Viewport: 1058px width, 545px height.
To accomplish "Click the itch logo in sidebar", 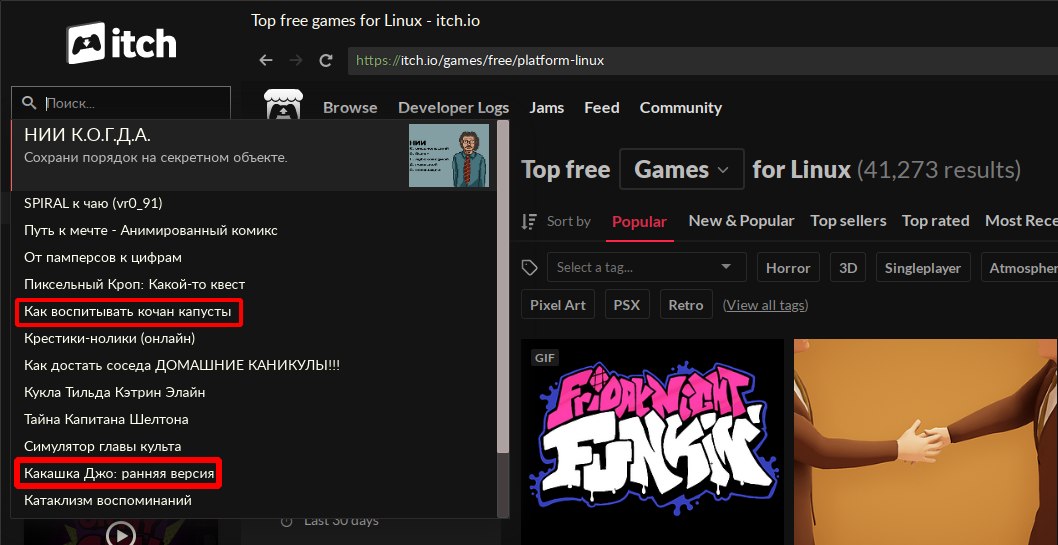I will click(121, 43).
